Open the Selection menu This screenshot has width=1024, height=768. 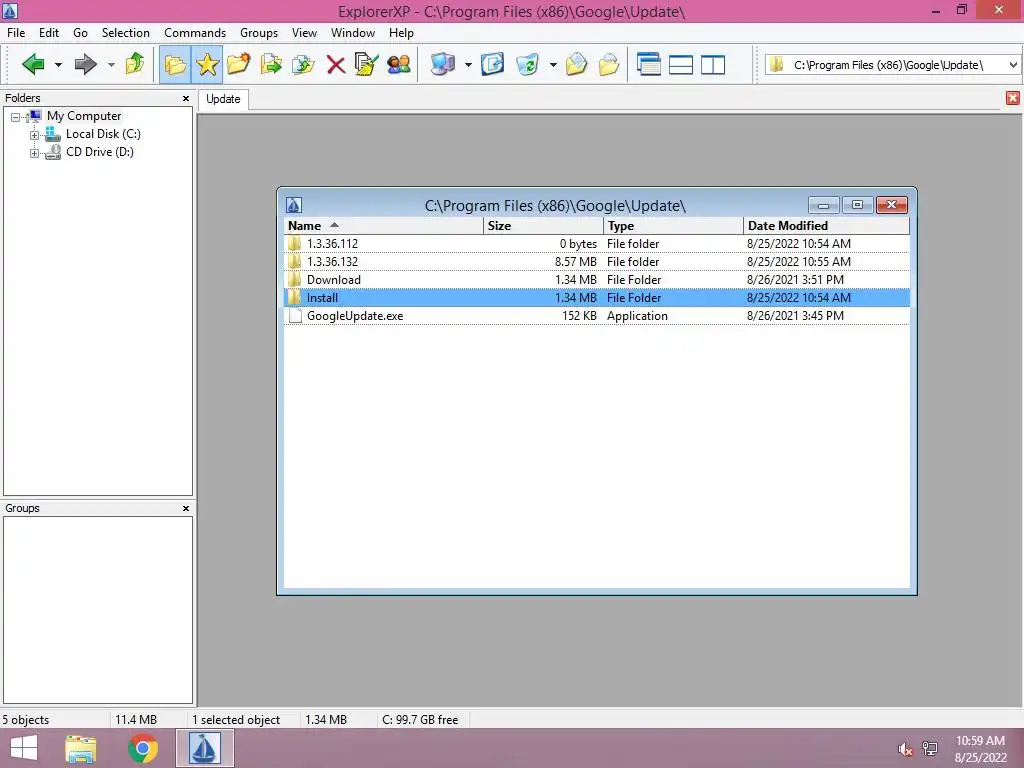pyautogui.click(x=125, y=33)
